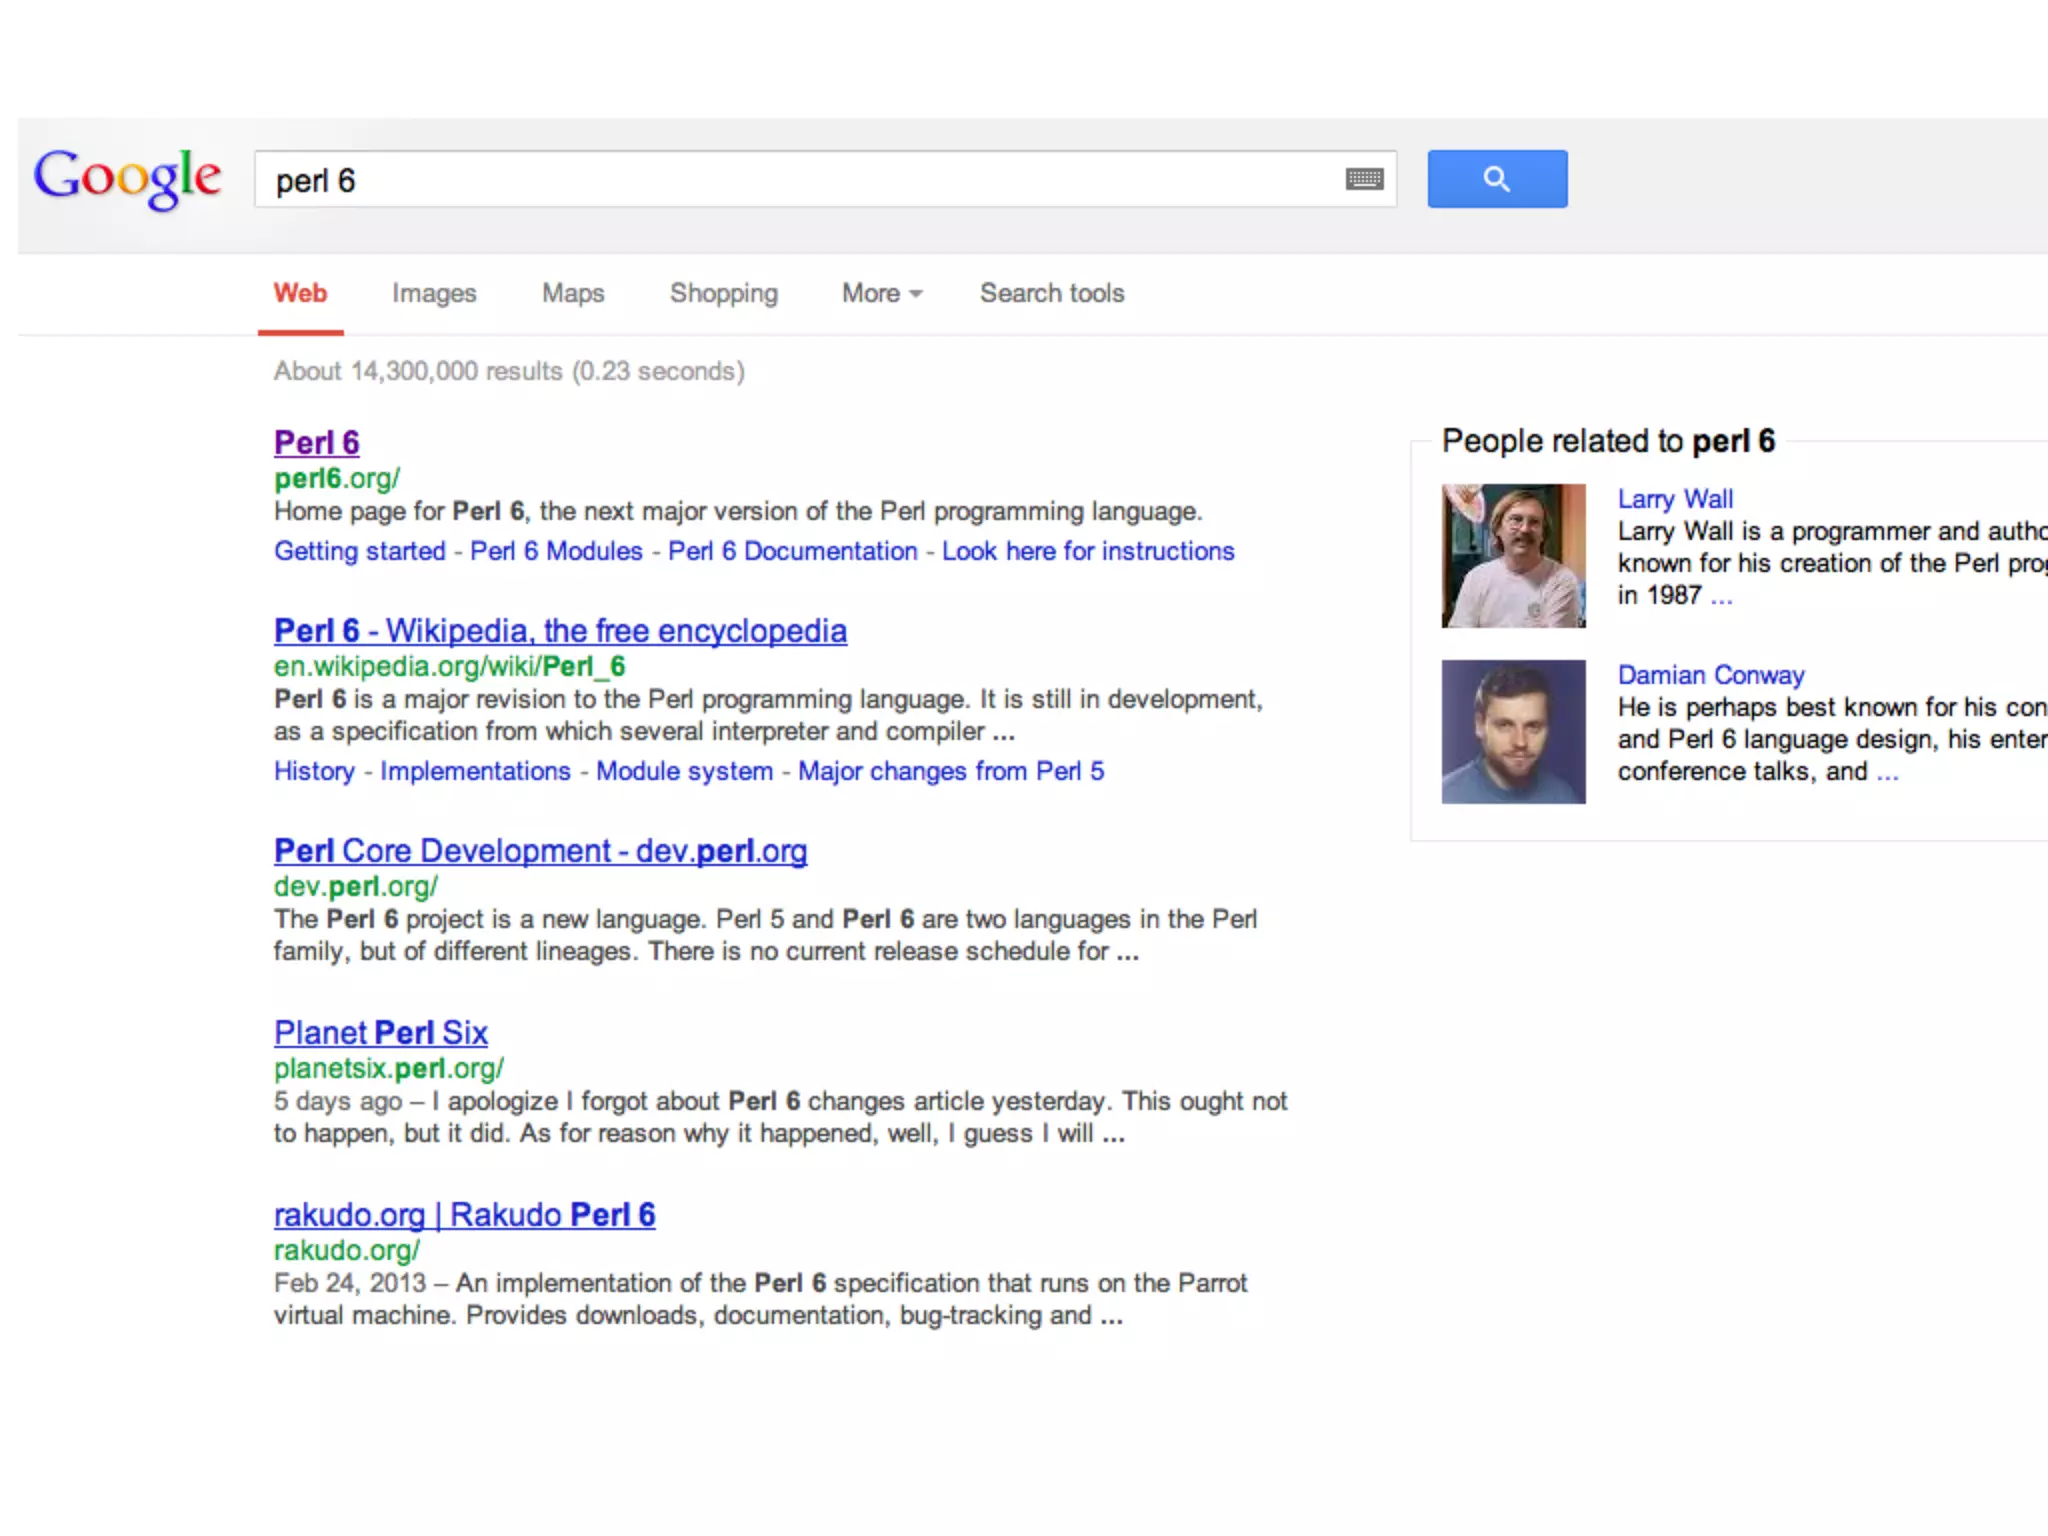2048x1536 pixels.
Task: Click the Google logo
Action: (127, 177)
